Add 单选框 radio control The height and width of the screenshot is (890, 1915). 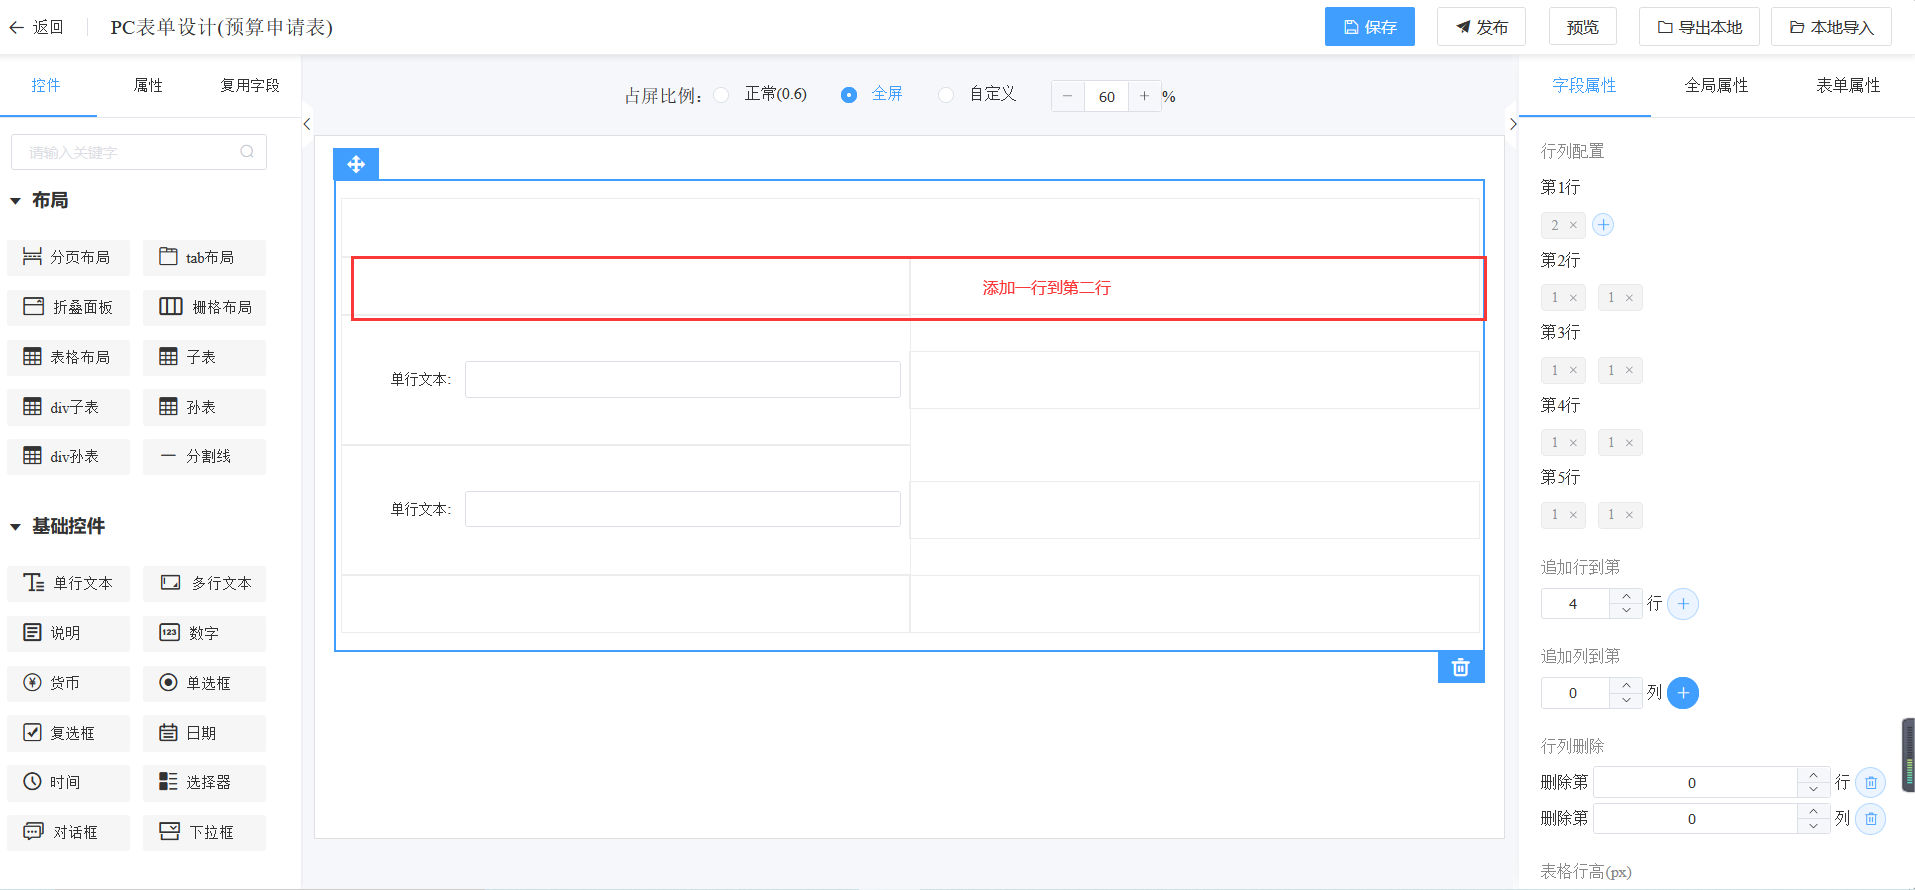pyautogui.click(x=204, y=683)
